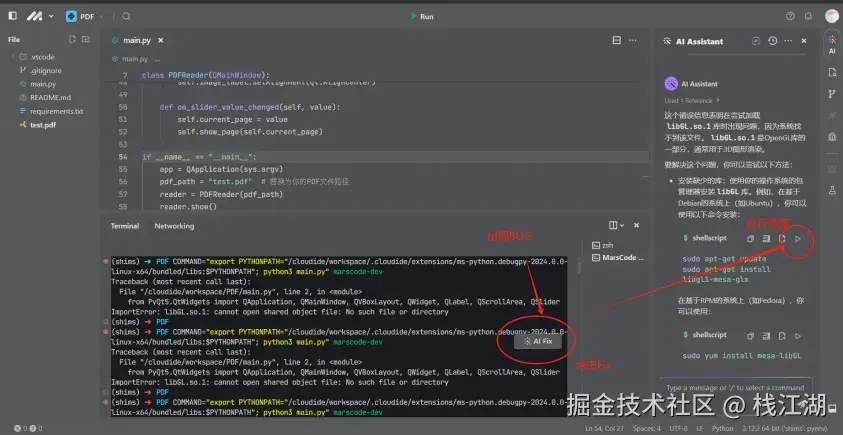843x435 pixels.
Task: Open the file search sidebar icon
Action: pos(832,73)
